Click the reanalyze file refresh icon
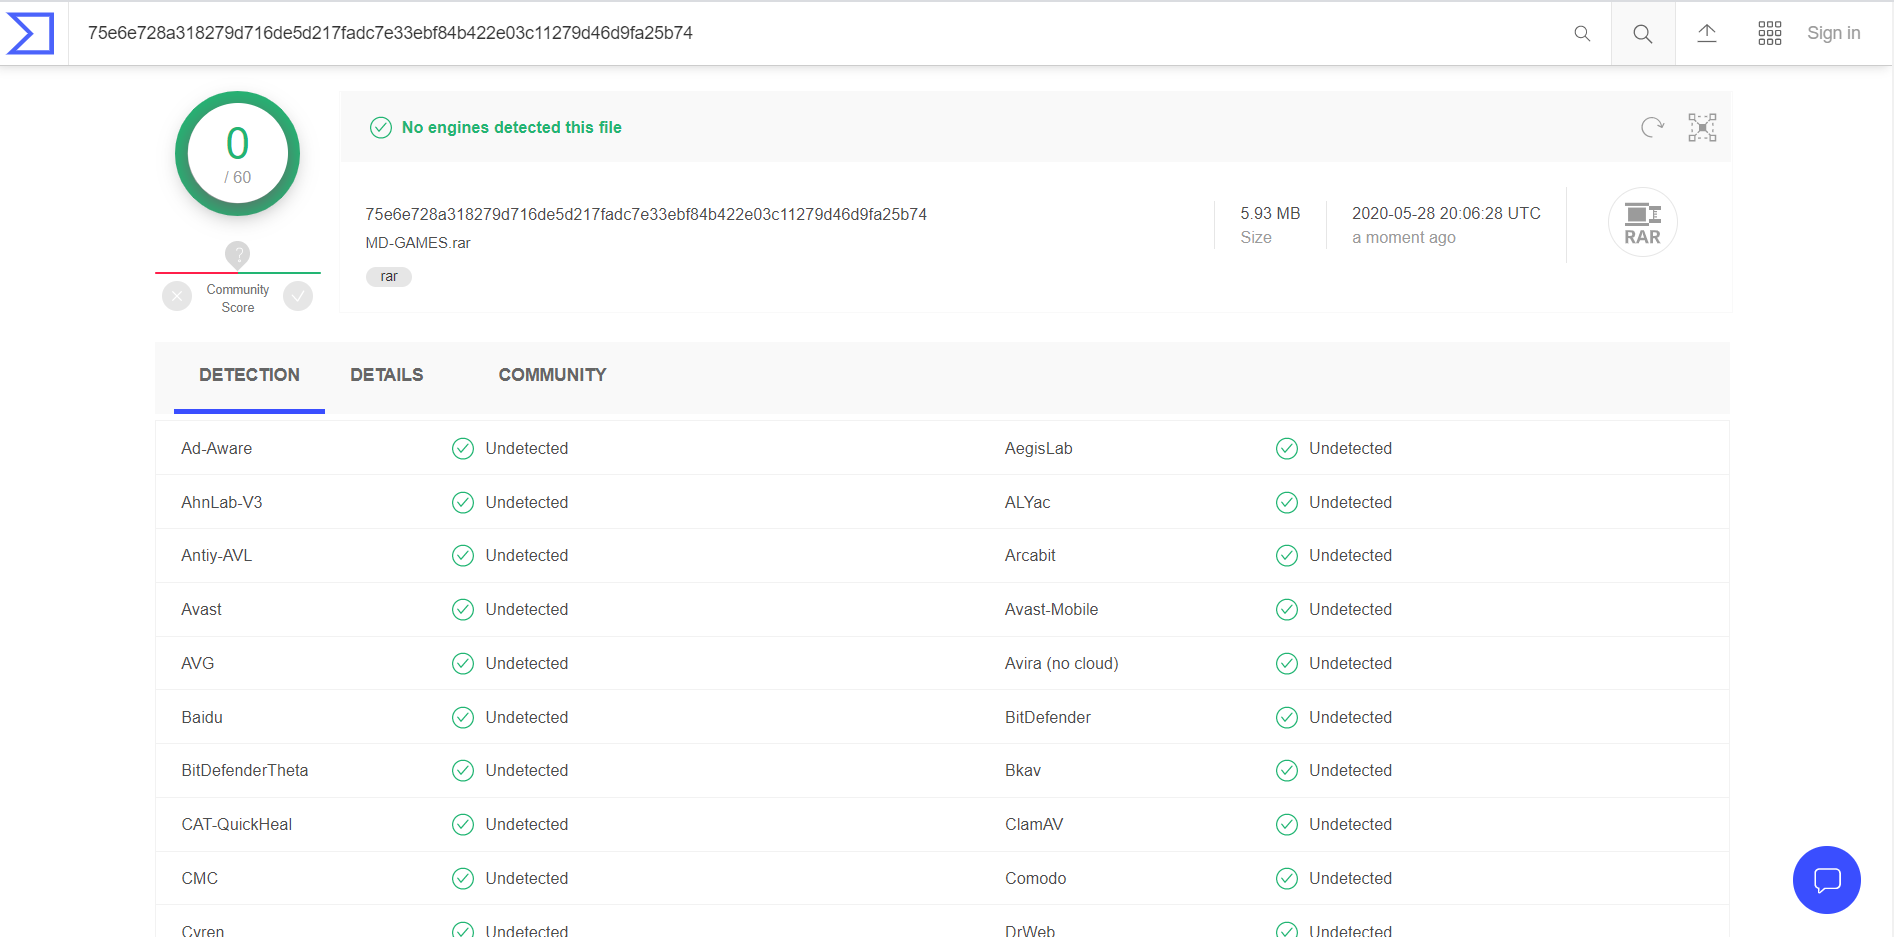The image size is (1894, 937). [x=1652, y=127]
